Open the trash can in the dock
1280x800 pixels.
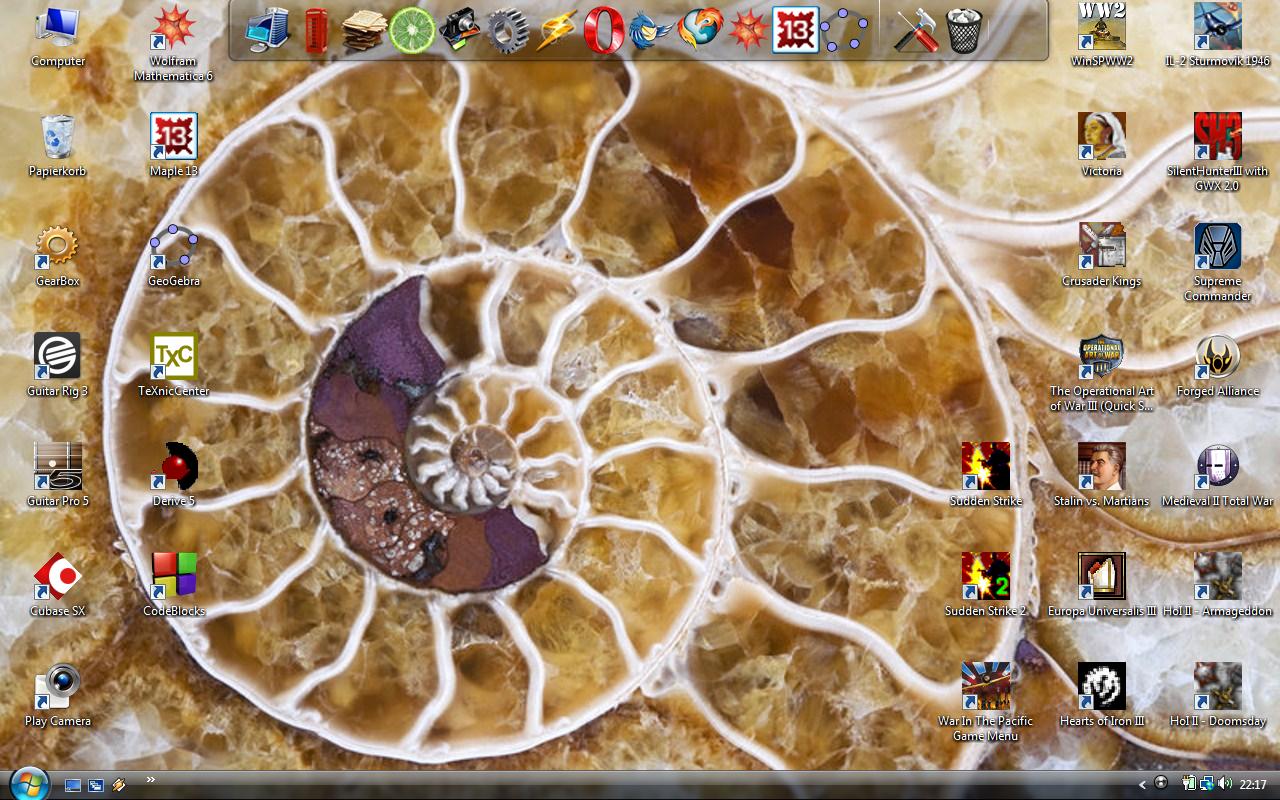click(963, 30)
